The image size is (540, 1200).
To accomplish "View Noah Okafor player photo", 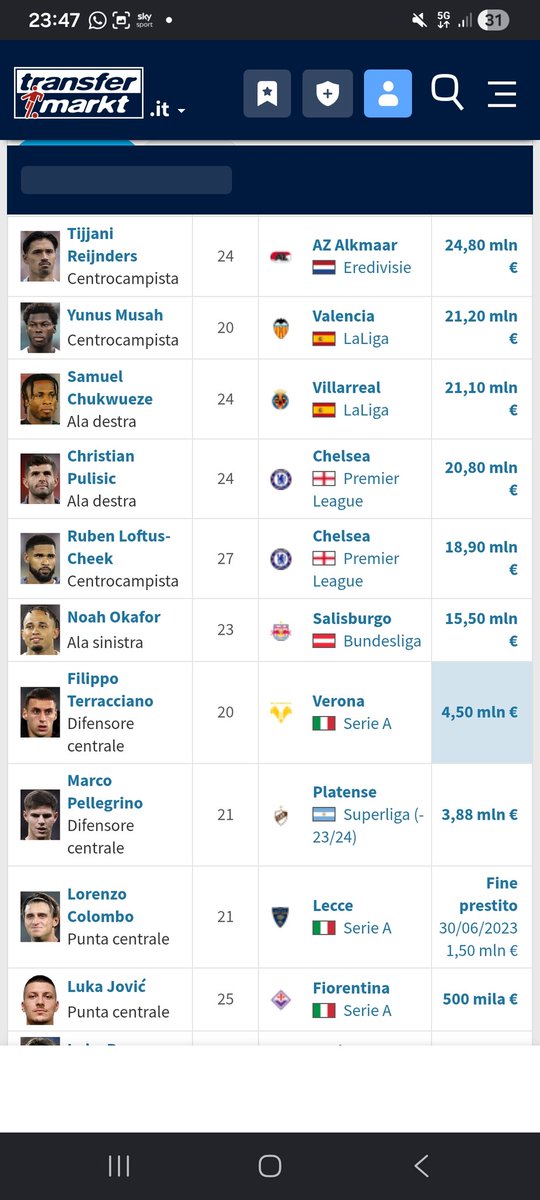I will pyautogui.click(x=40, y=630).
